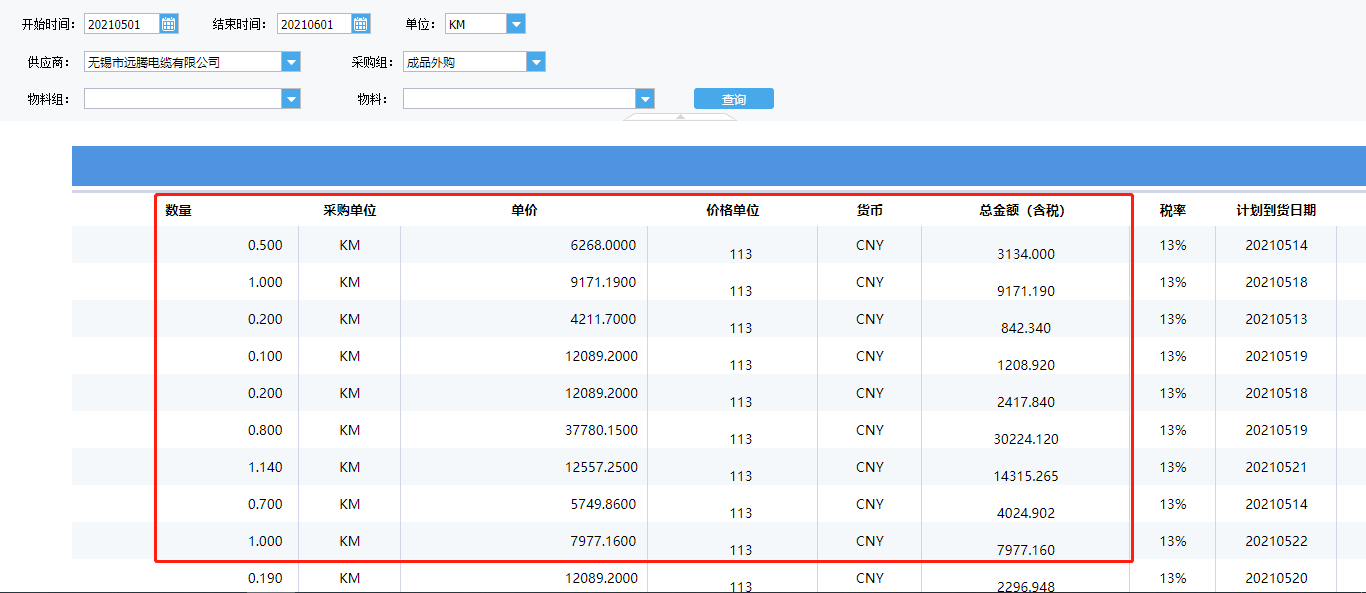
Task: Click the 结束时间 date field 20210601
Action: click(x=314, y=24)
